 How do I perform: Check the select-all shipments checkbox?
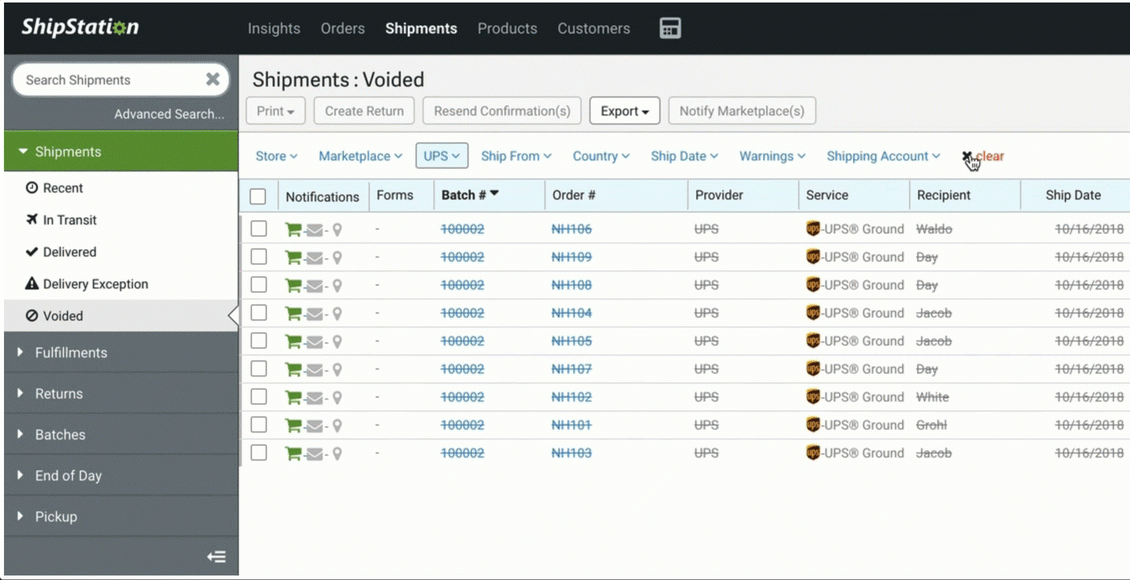coord(258,196)
